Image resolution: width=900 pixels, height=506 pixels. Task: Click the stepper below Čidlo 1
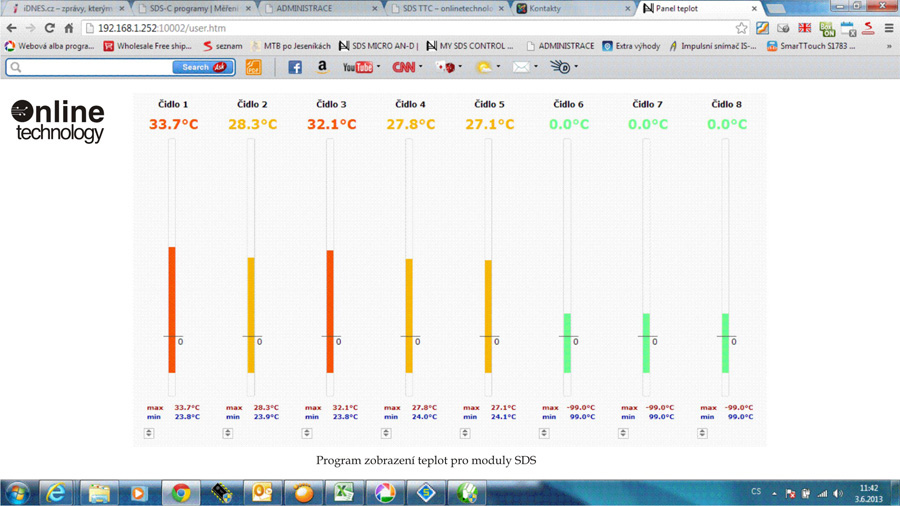tap(149, 433)
